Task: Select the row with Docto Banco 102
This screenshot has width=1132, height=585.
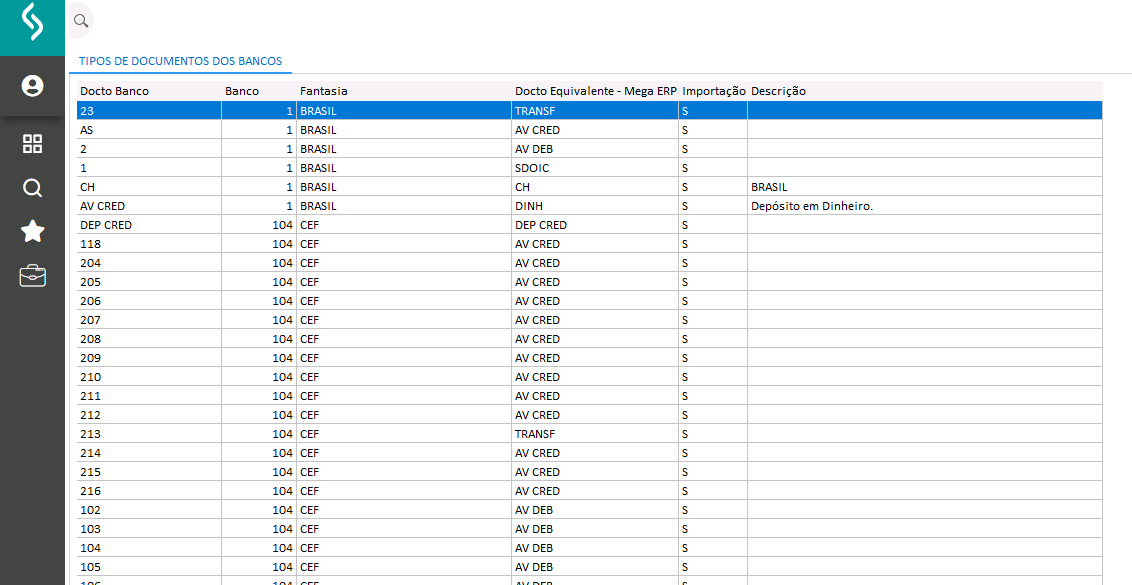Action: coord(590,510)
